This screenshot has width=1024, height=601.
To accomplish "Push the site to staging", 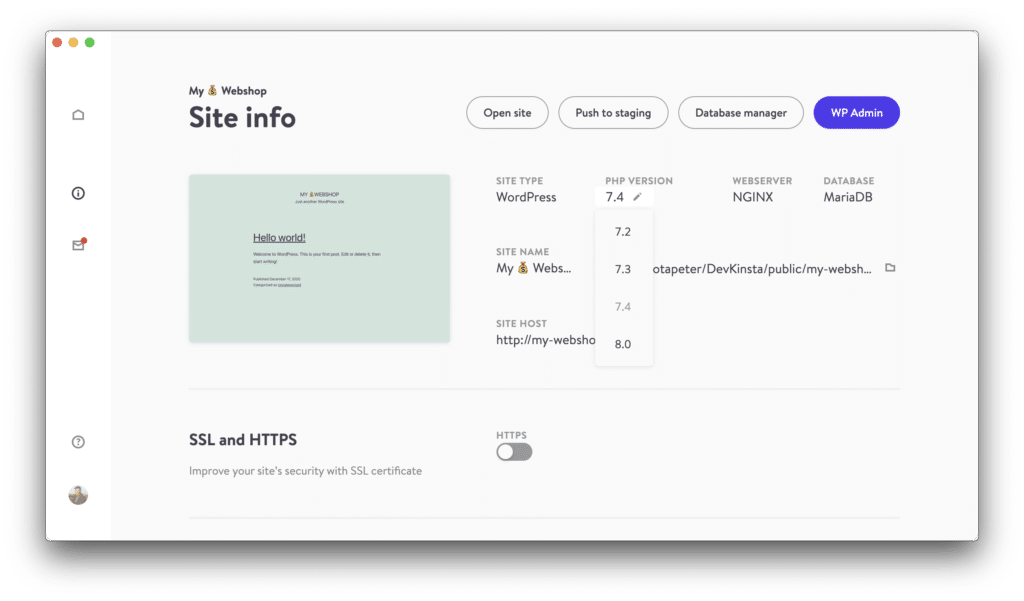I will click(613, 112).
